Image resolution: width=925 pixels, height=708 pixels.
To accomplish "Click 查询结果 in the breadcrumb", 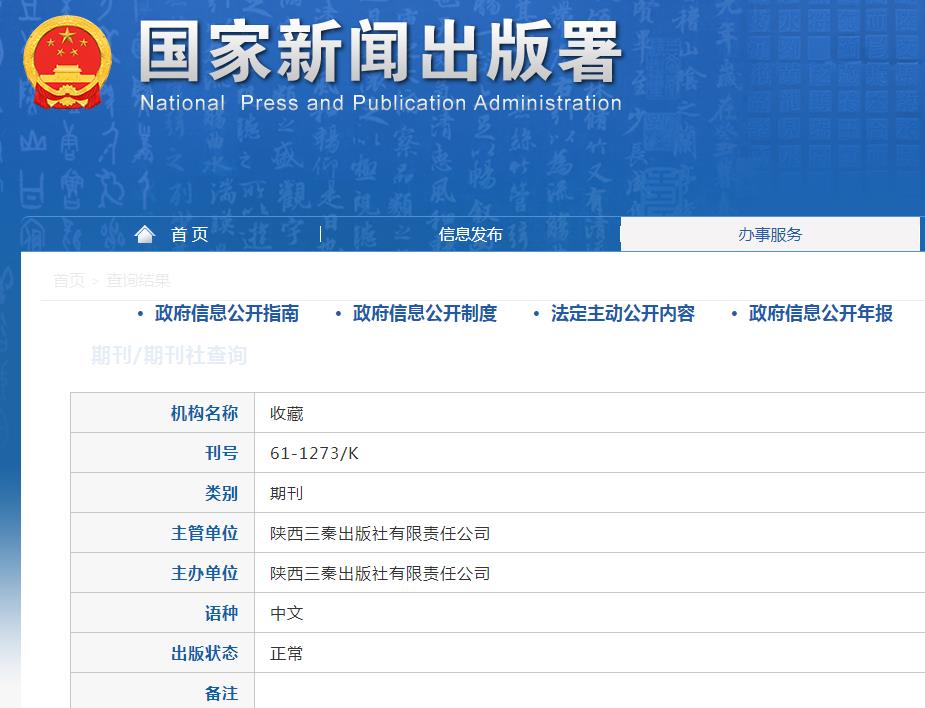I will (x=138, y=281).
